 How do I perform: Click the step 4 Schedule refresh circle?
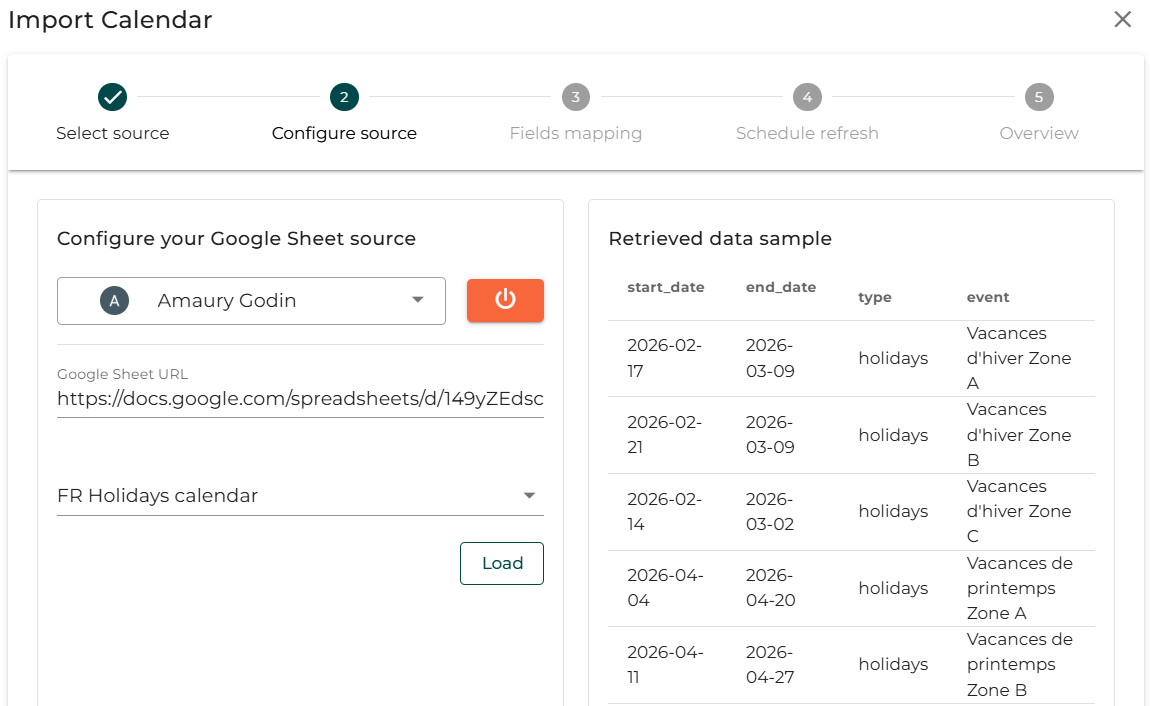tap(807, 97)
